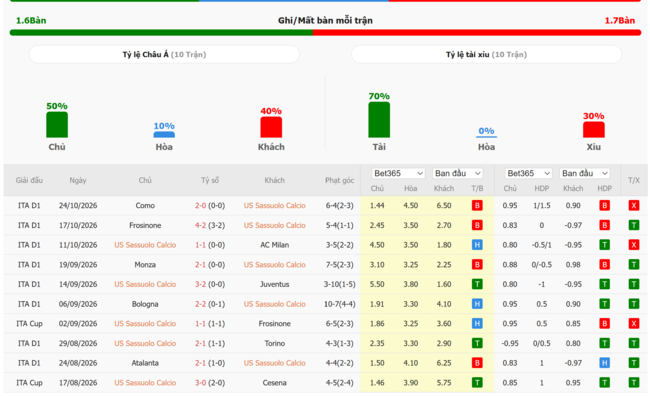Click HDP column B badge in 24/10/2026 Como row
Viewport: 650px width, 396px height.
click(604, 205)
